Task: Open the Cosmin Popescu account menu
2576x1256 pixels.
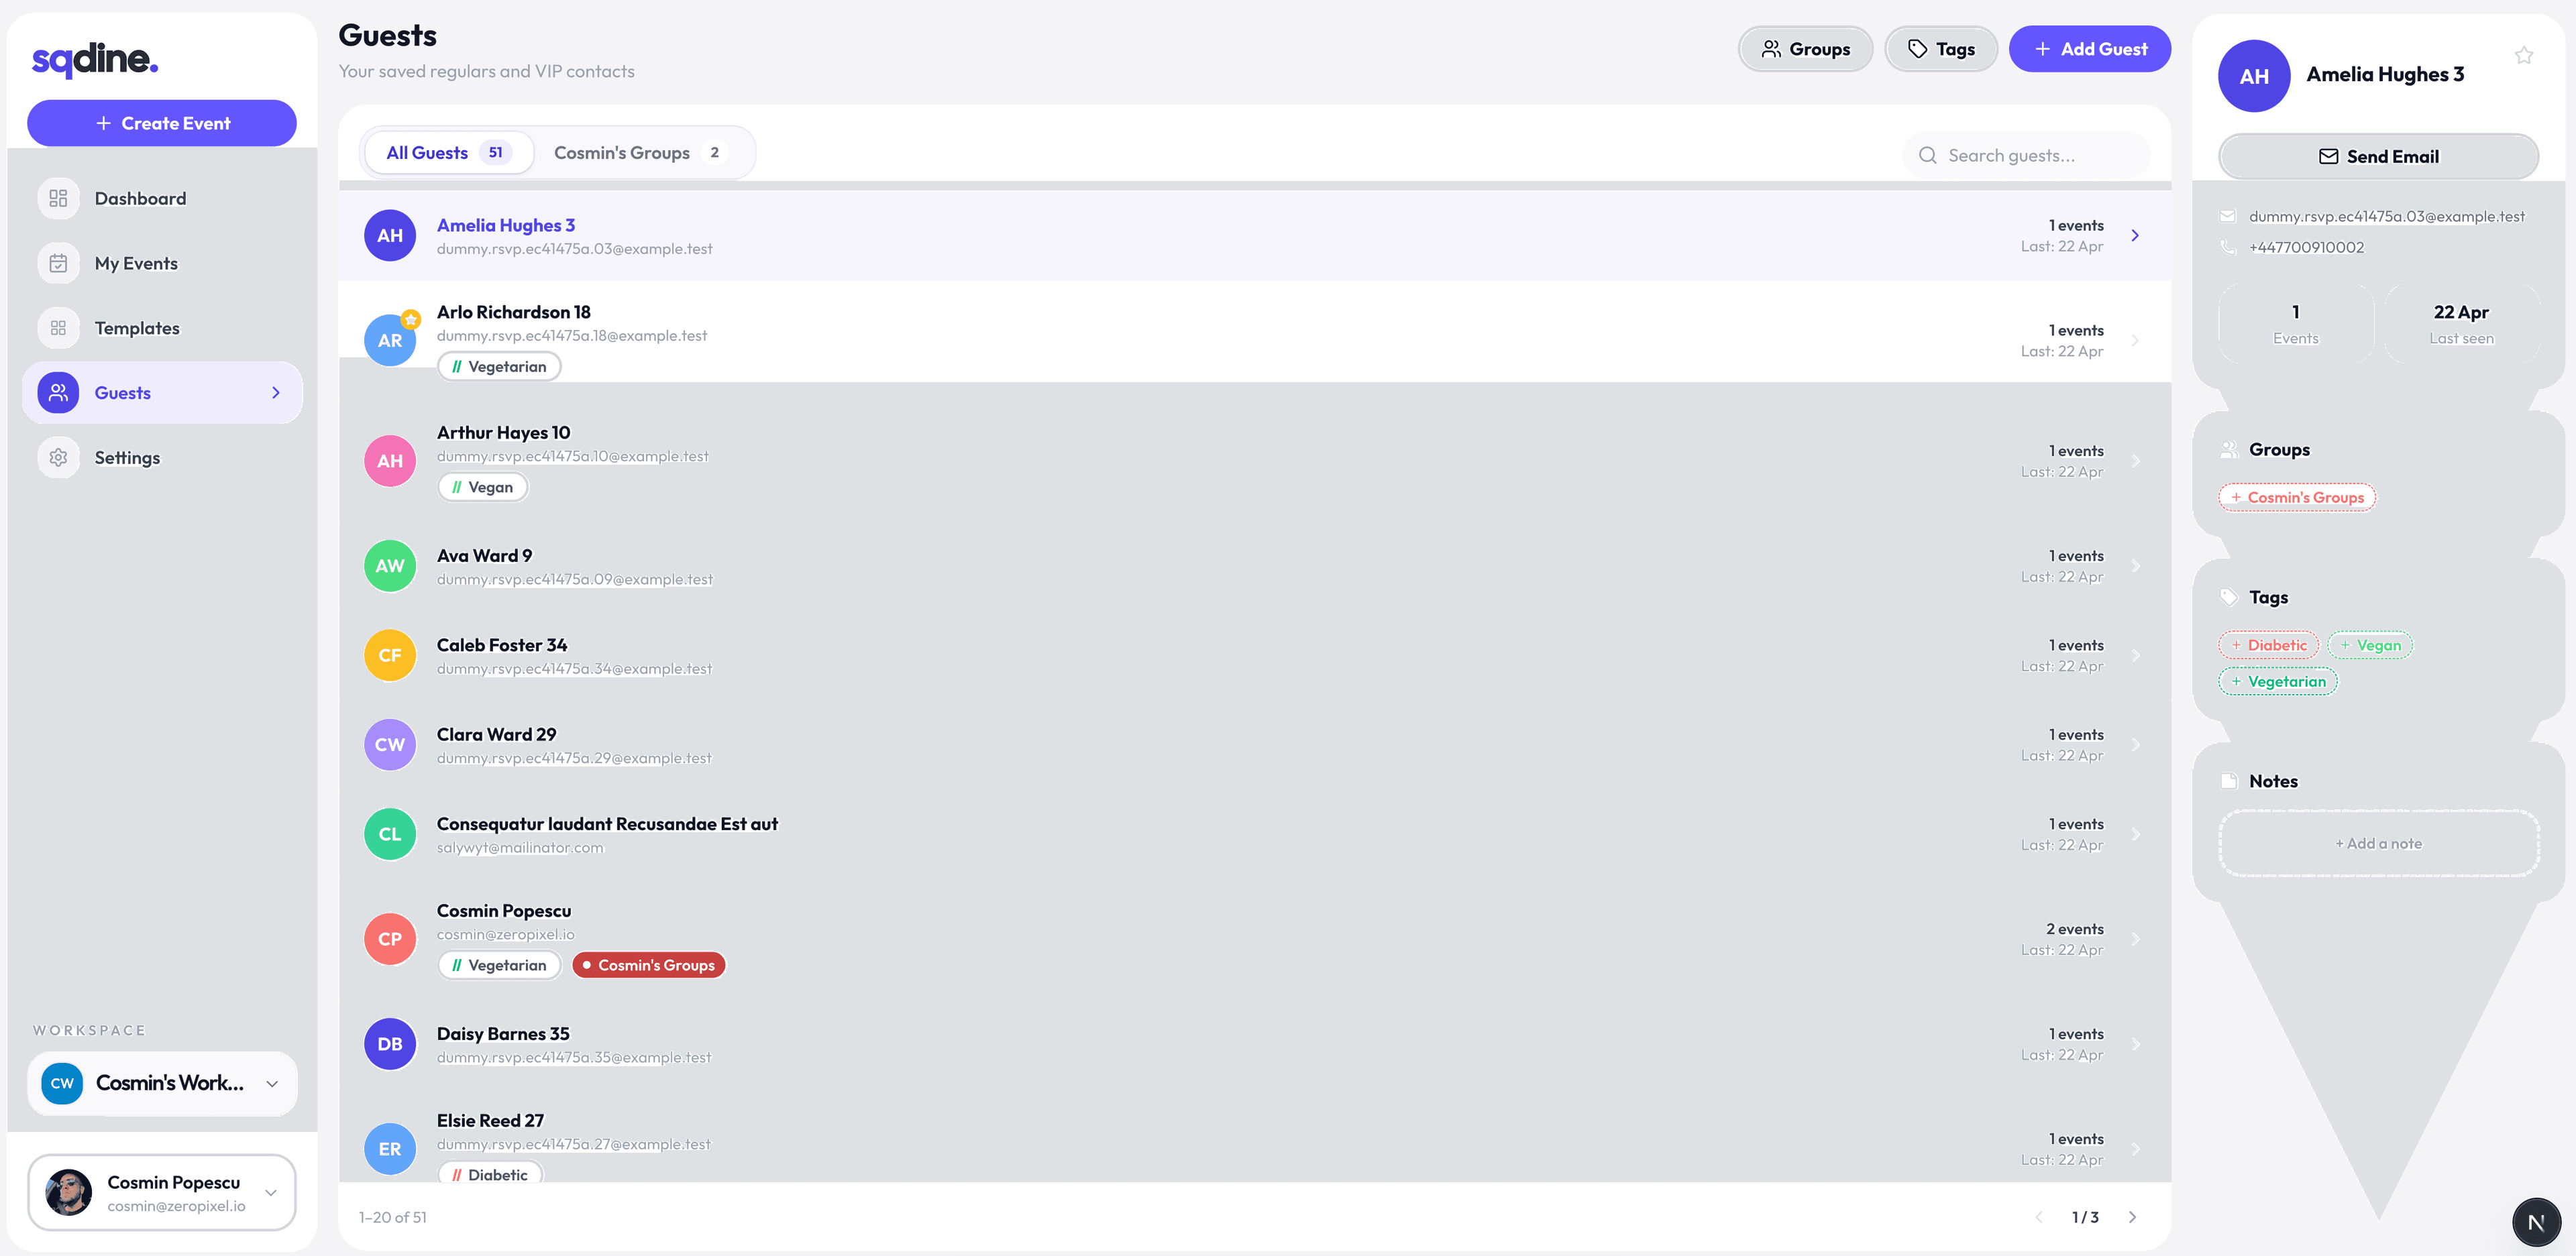Action: point(162,1192)
